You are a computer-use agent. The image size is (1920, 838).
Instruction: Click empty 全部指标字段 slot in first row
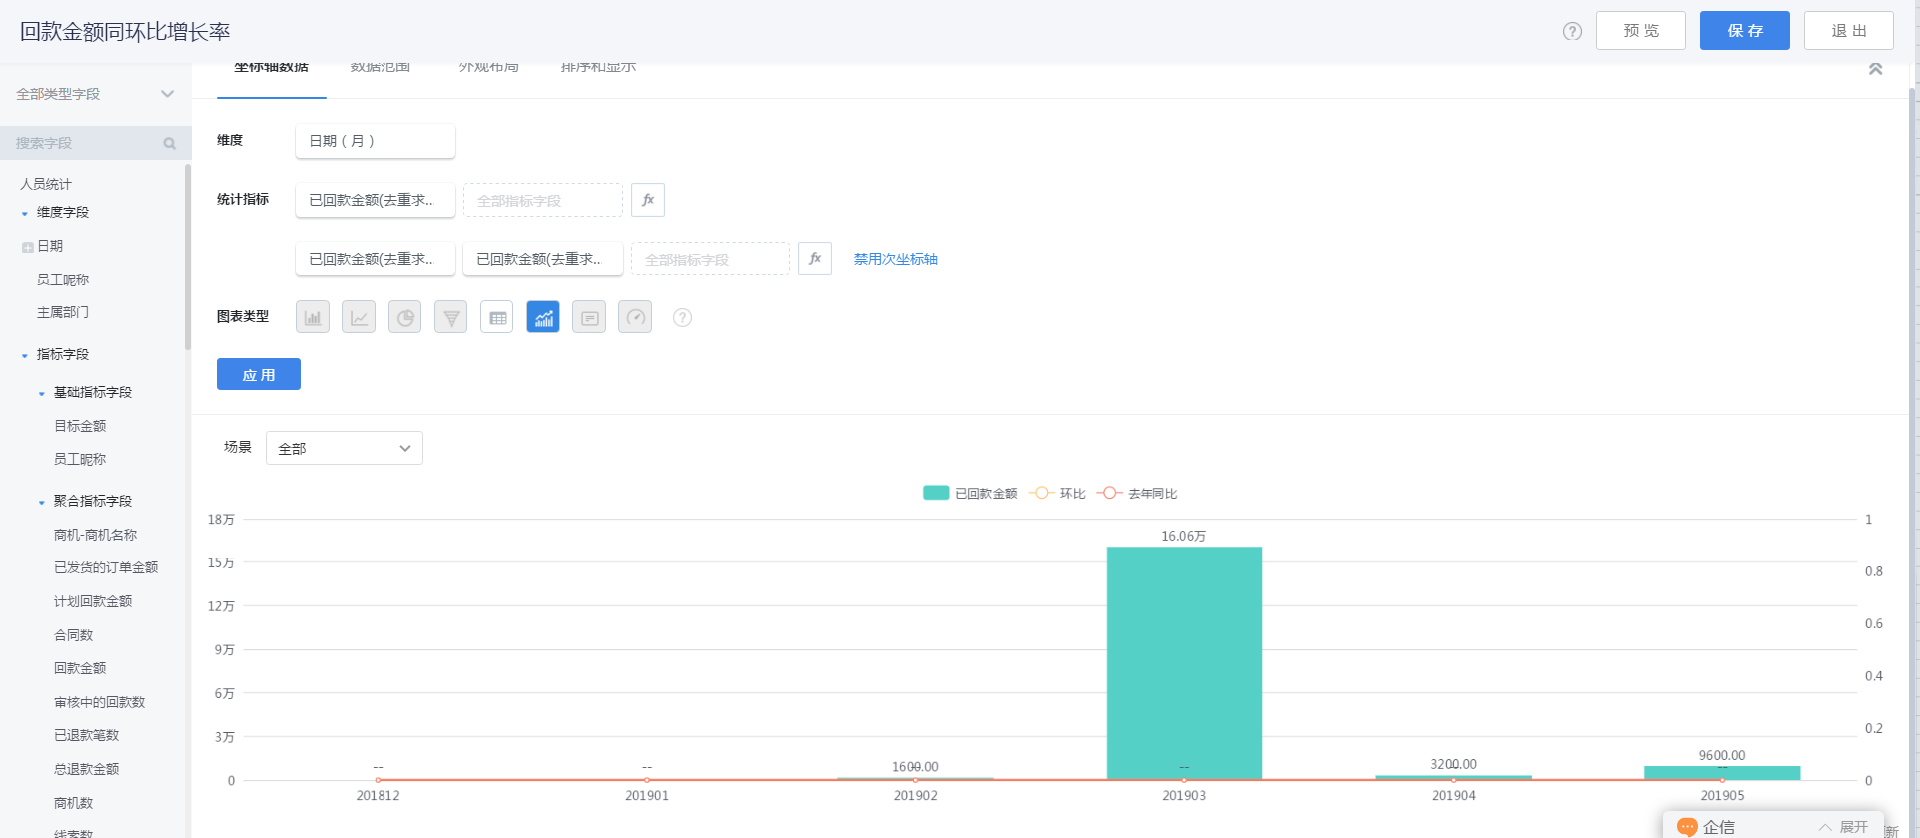click(543, 200)
